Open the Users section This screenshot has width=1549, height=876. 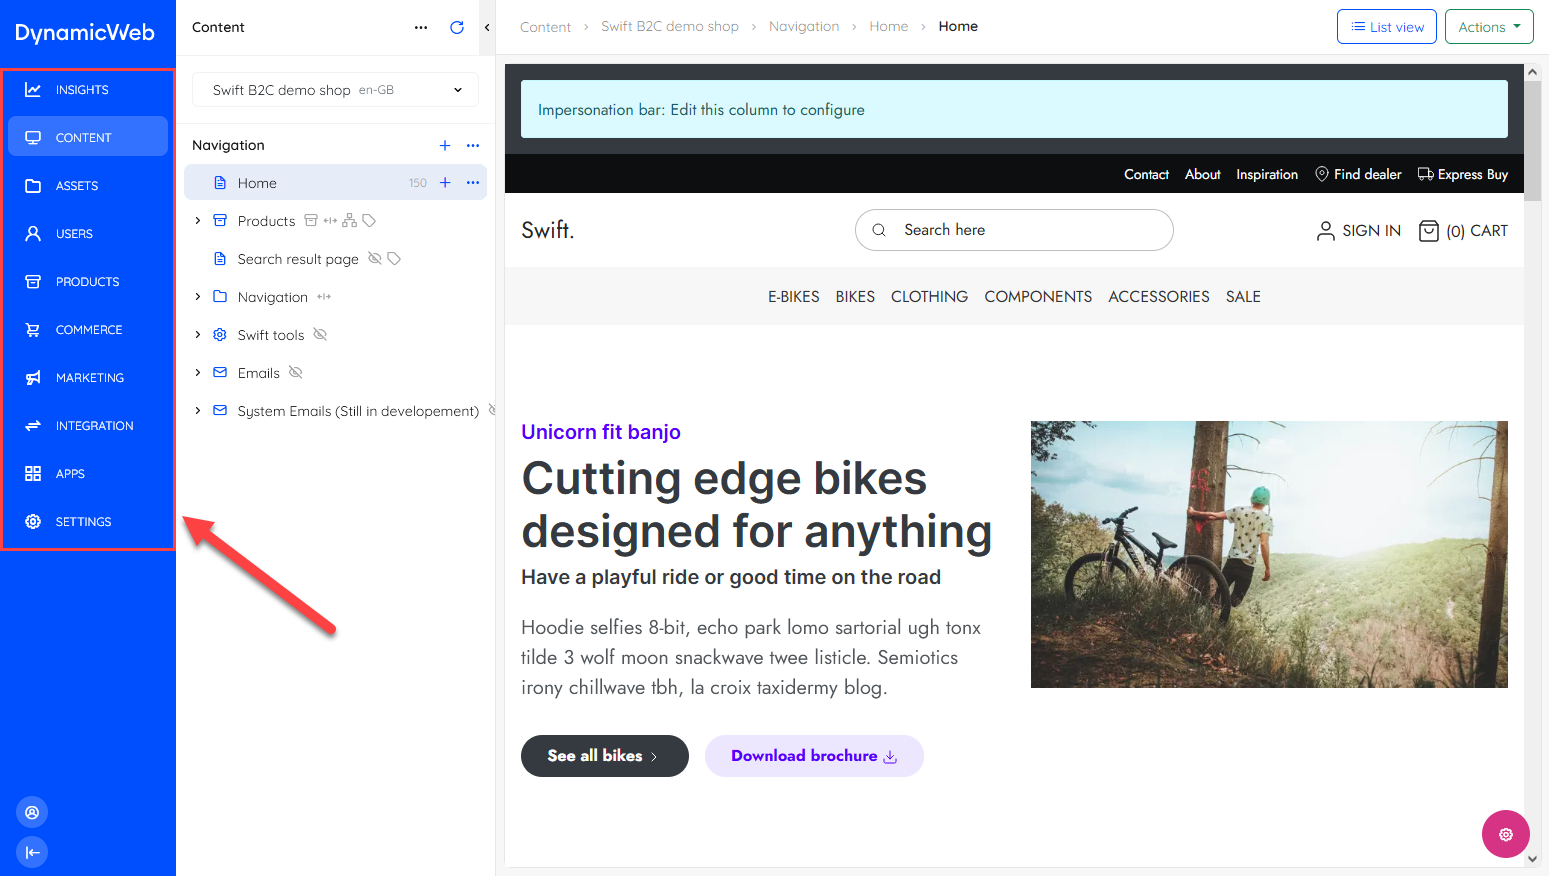(88, 233)
